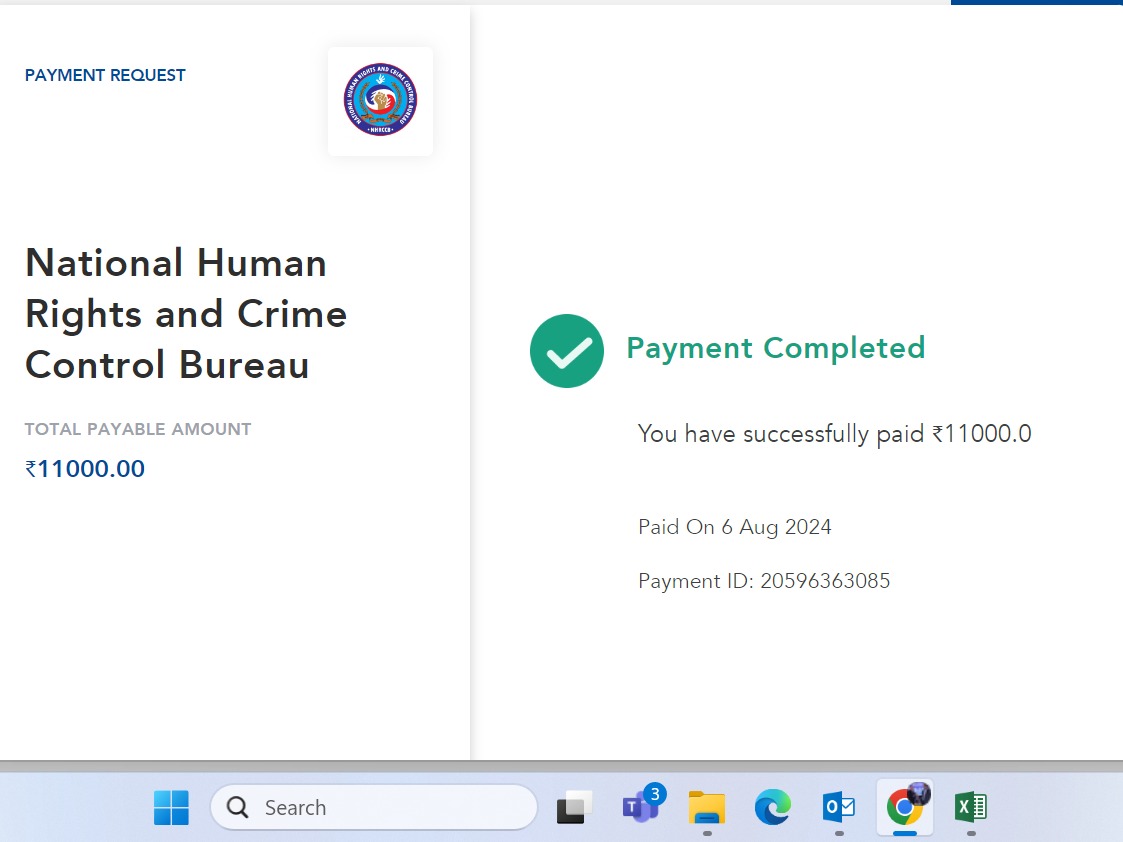The height and width of the screenshot is (842, 1123).
Task: Click the search magnifier icon in taskbar
Action: [x=238, y=807]
